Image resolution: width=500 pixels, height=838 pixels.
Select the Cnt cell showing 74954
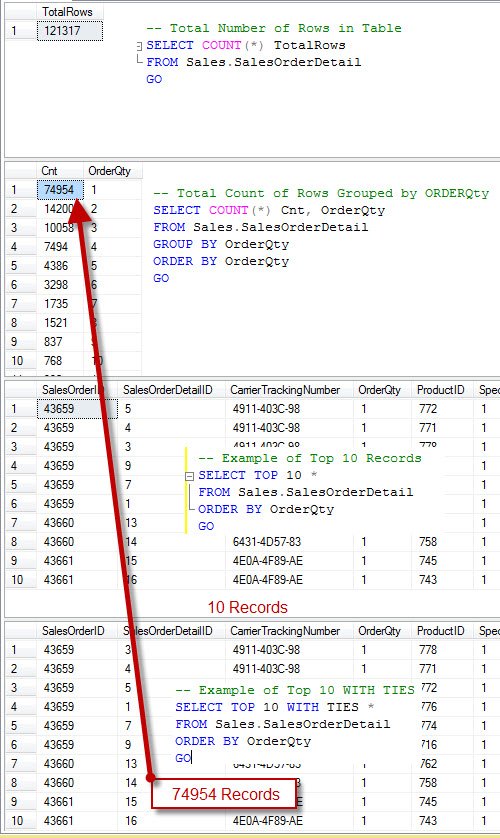tap(60, 190)
